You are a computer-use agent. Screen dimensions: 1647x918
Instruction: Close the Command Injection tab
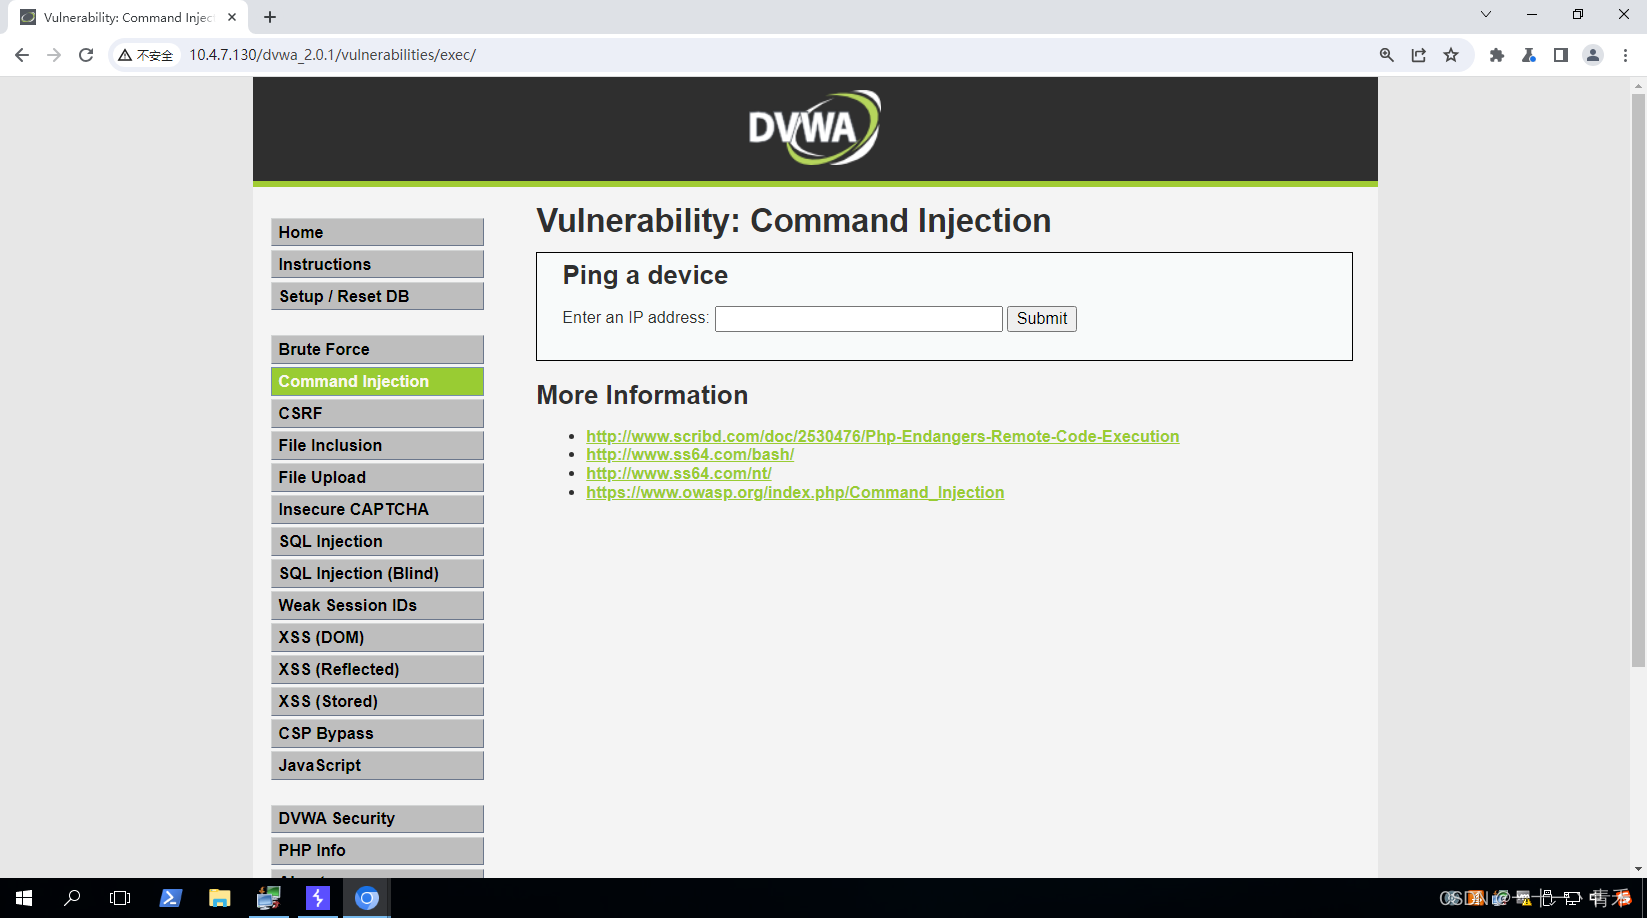coord(232,17)
